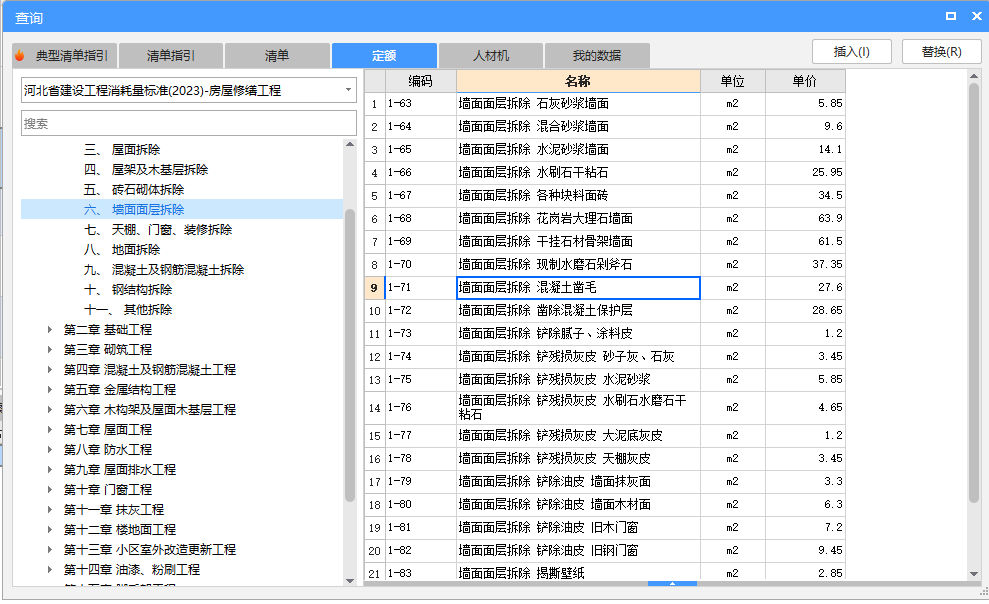Viewport: 989px width, 604px height.
Task: Open the 我的数据 tab
Action: [597, 55]
